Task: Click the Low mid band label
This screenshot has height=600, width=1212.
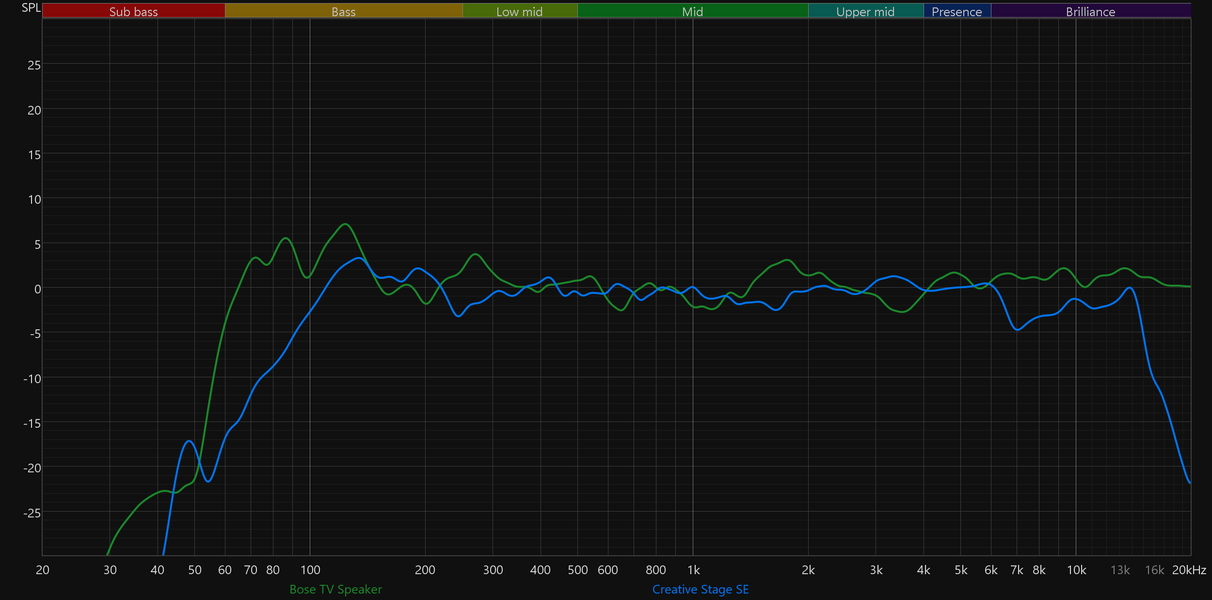Action: click(520, 12)
